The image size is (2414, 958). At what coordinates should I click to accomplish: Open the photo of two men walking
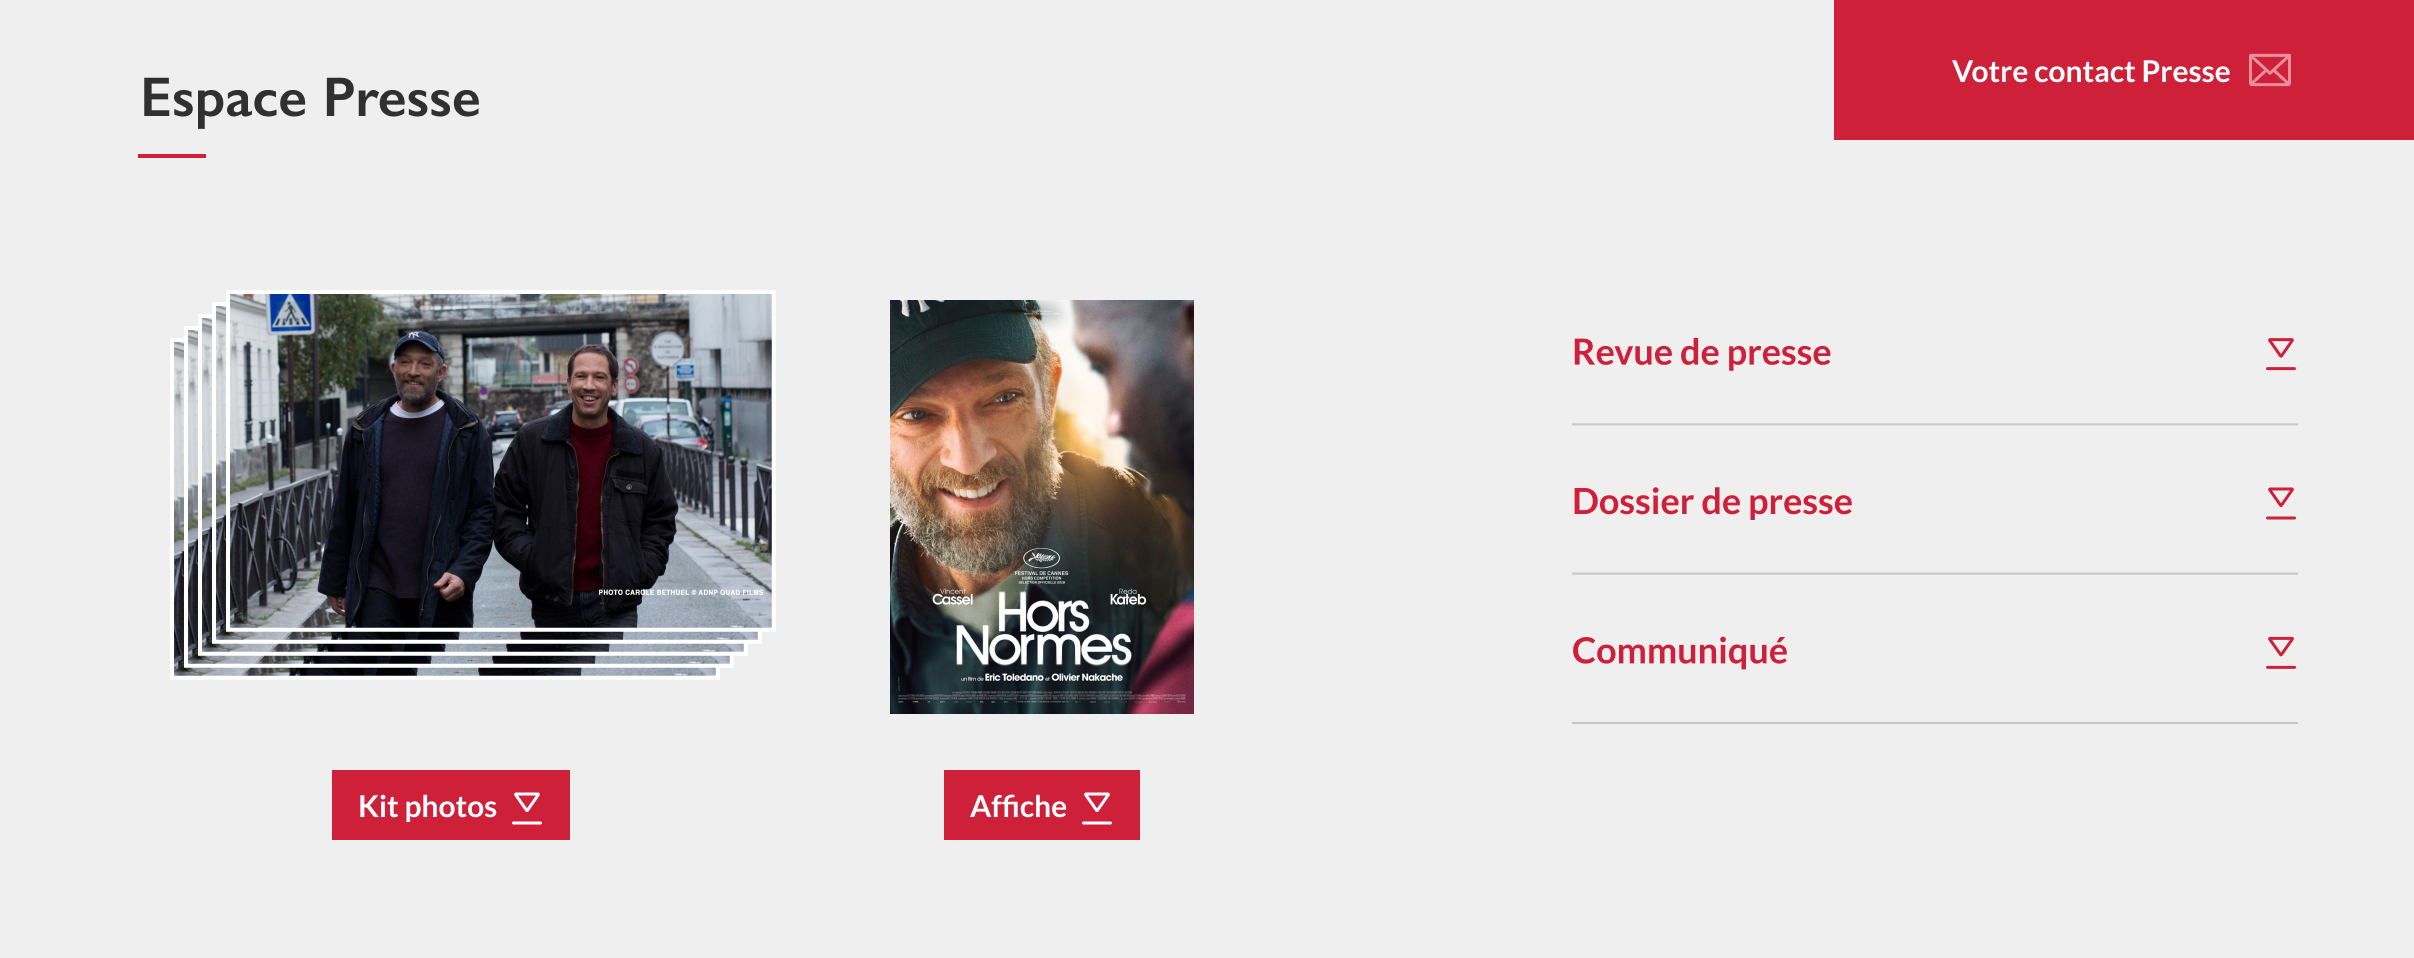coord(500,461)
